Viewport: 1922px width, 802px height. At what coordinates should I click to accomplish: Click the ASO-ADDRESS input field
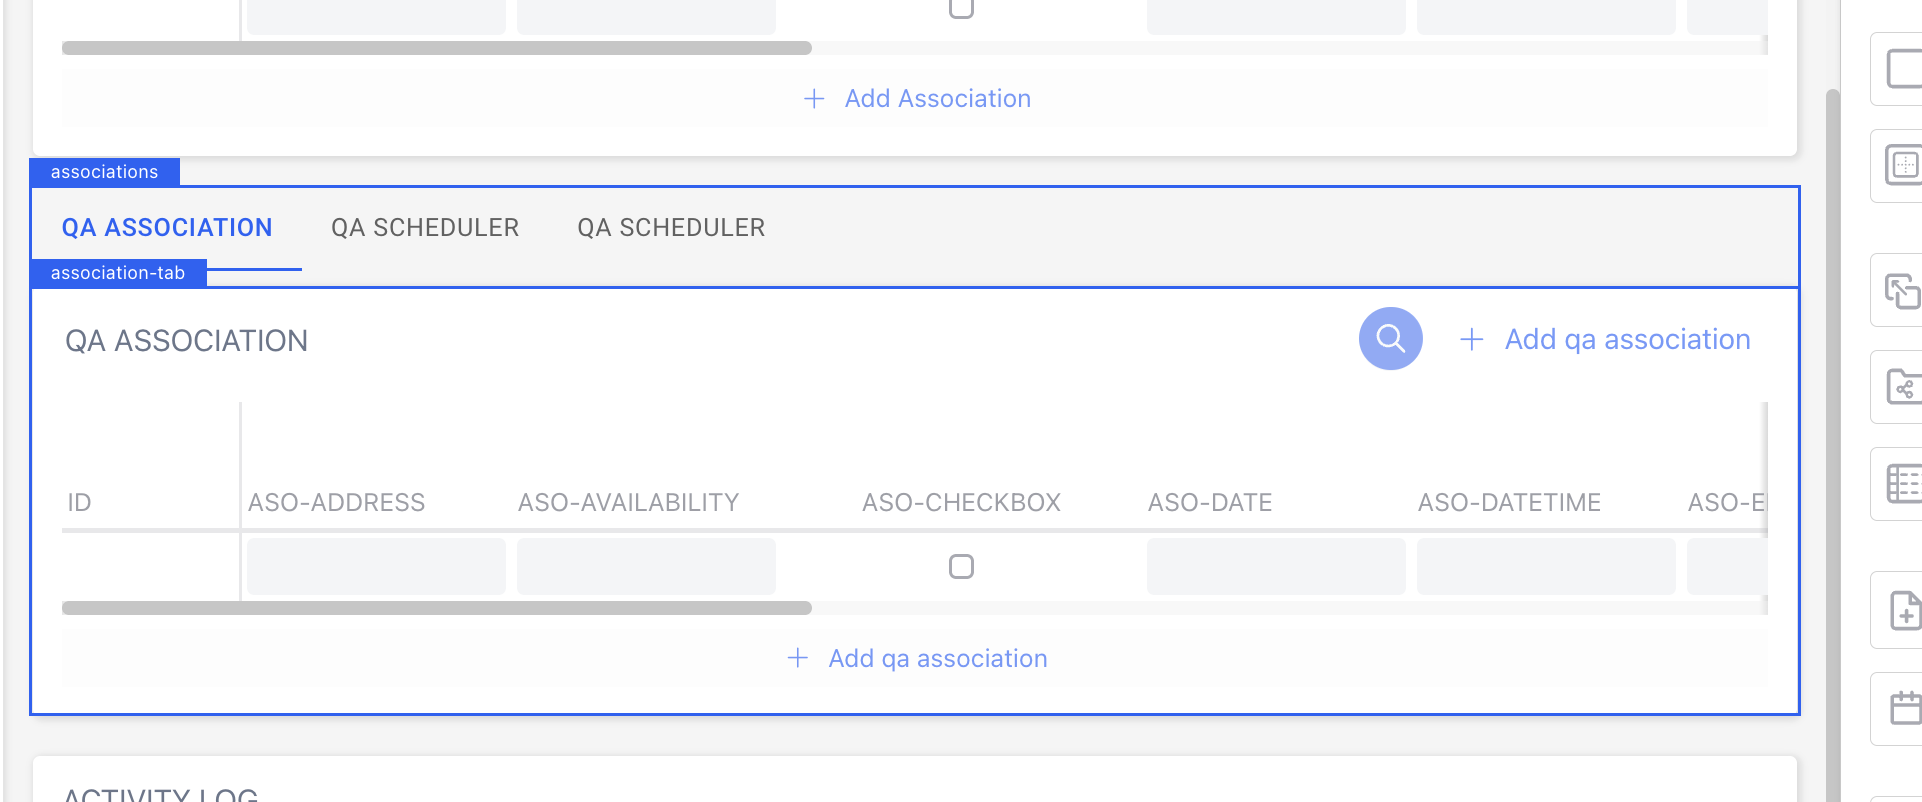tap(376, 567)
